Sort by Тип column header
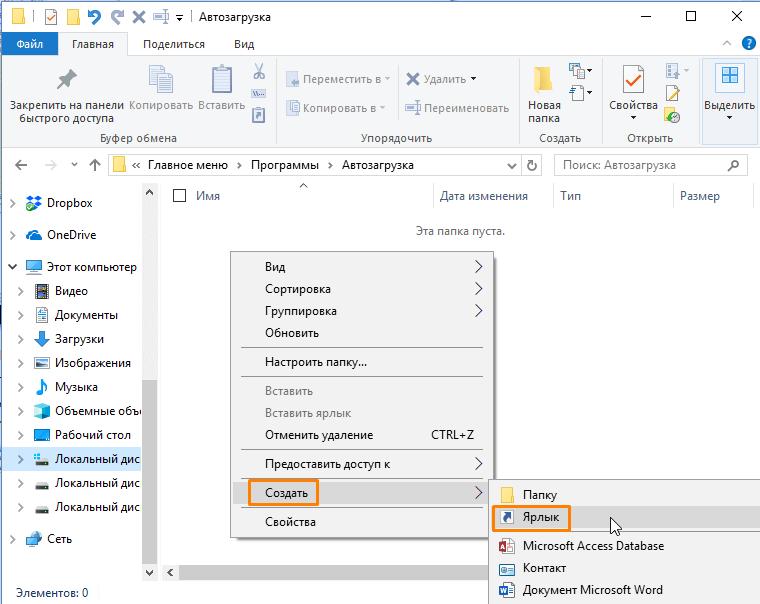The height and width of the screenshot is (604, 760). tap(570, 196)
